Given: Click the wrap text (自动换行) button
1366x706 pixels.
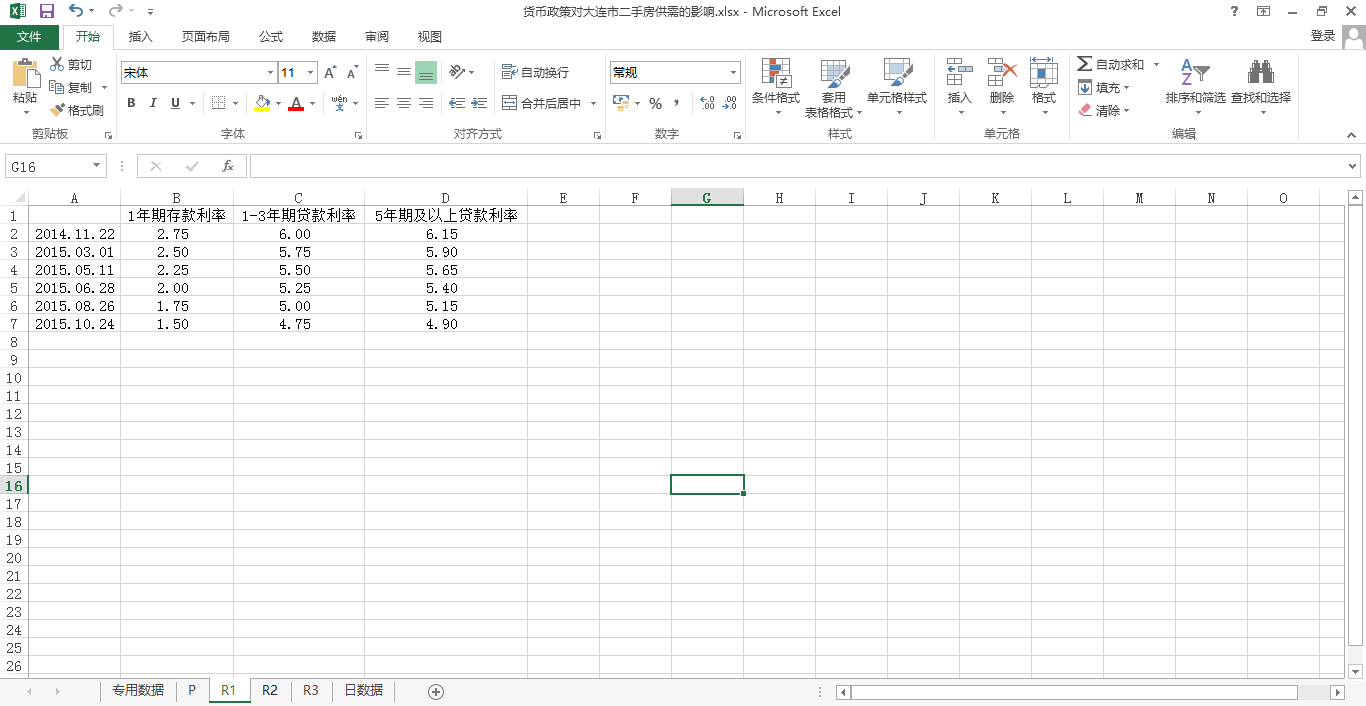Looking at the screenshot, I should (x=536, y=72).
